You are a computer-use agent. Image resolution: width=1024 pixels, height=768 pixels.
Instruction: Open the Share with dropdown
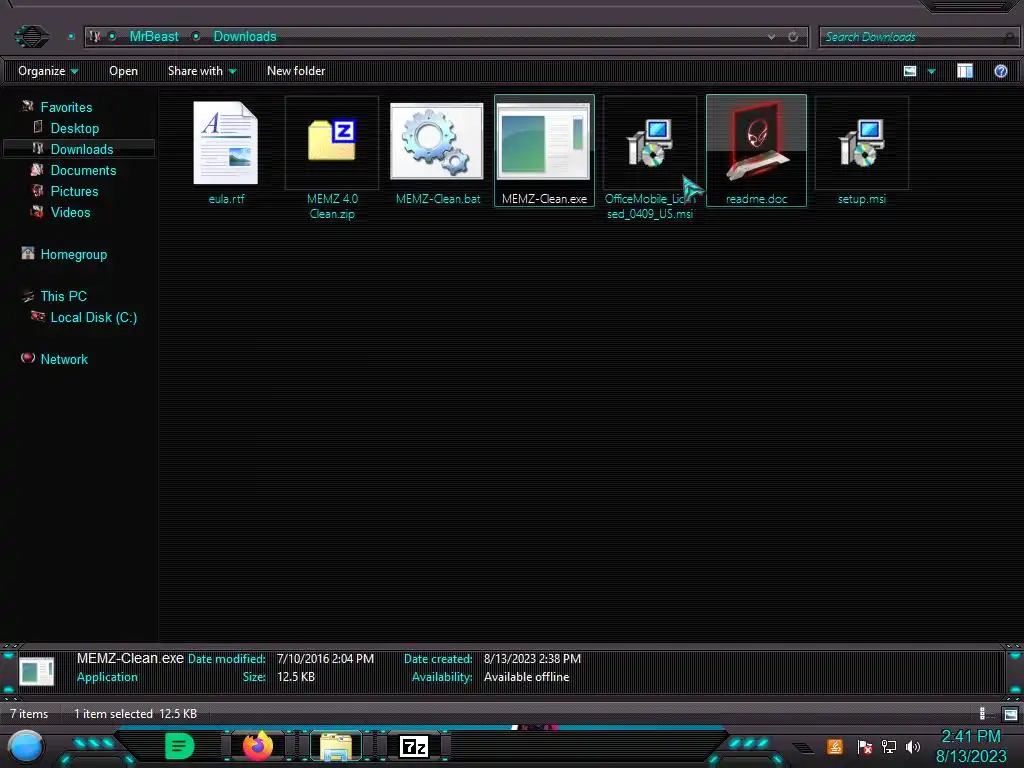202,71
